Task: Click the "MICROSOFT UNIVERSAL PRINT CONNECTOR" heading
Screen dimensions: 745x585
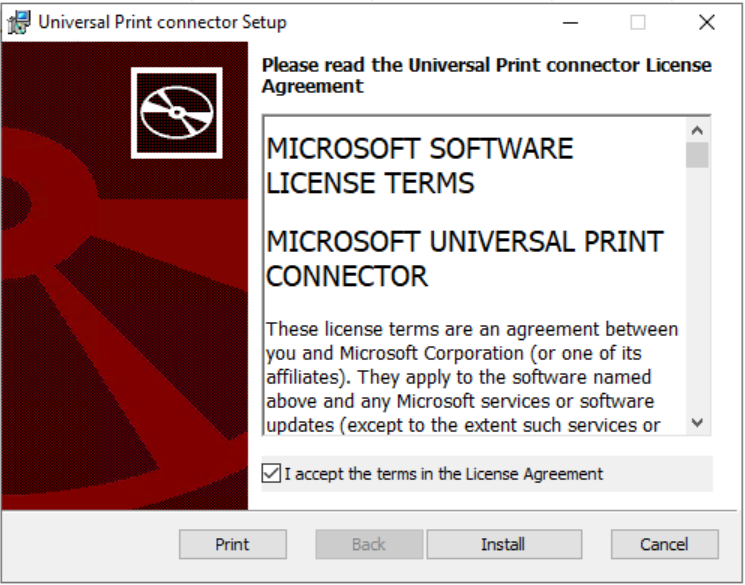Action: point(464,258)
